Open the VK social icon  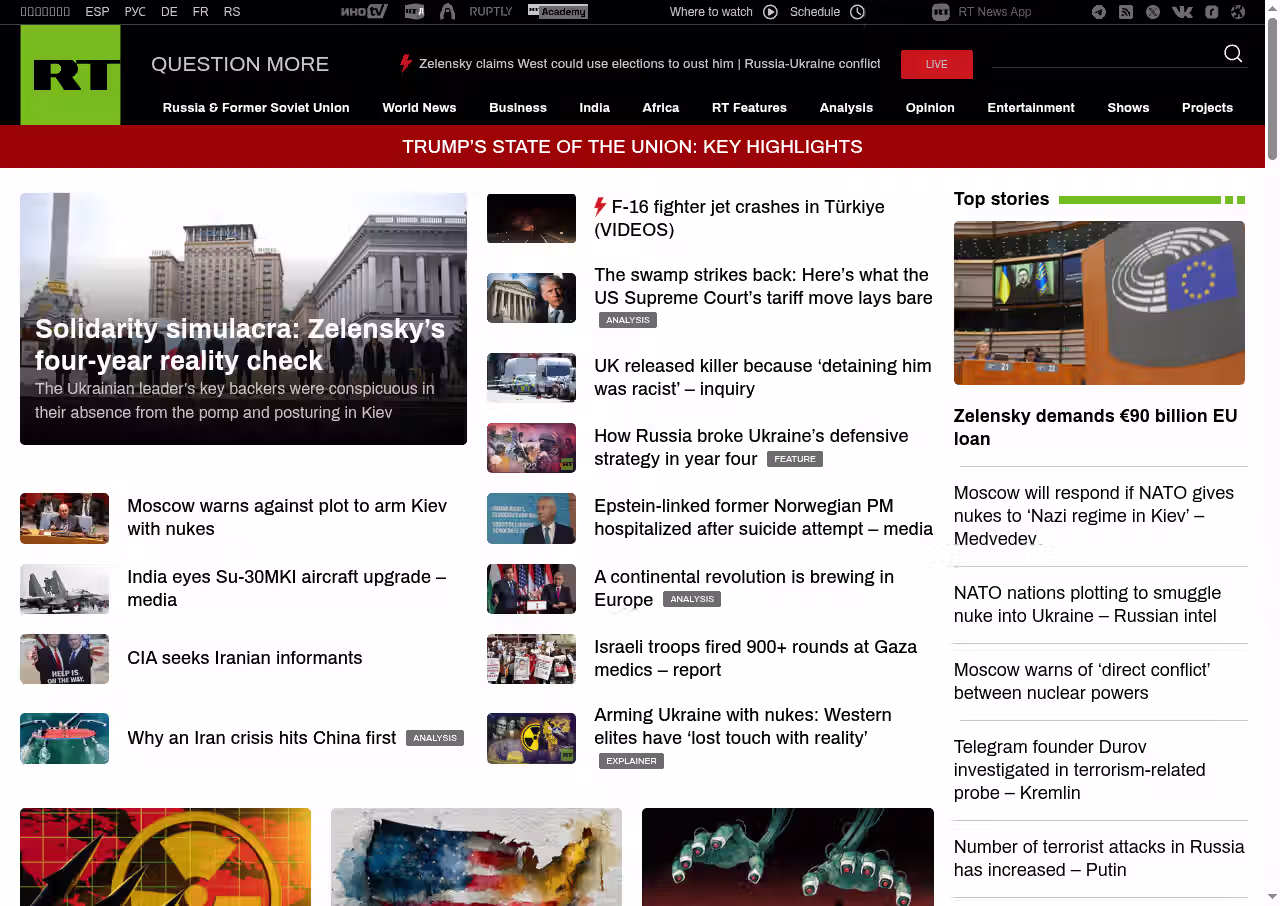(x=1182, y=12)
